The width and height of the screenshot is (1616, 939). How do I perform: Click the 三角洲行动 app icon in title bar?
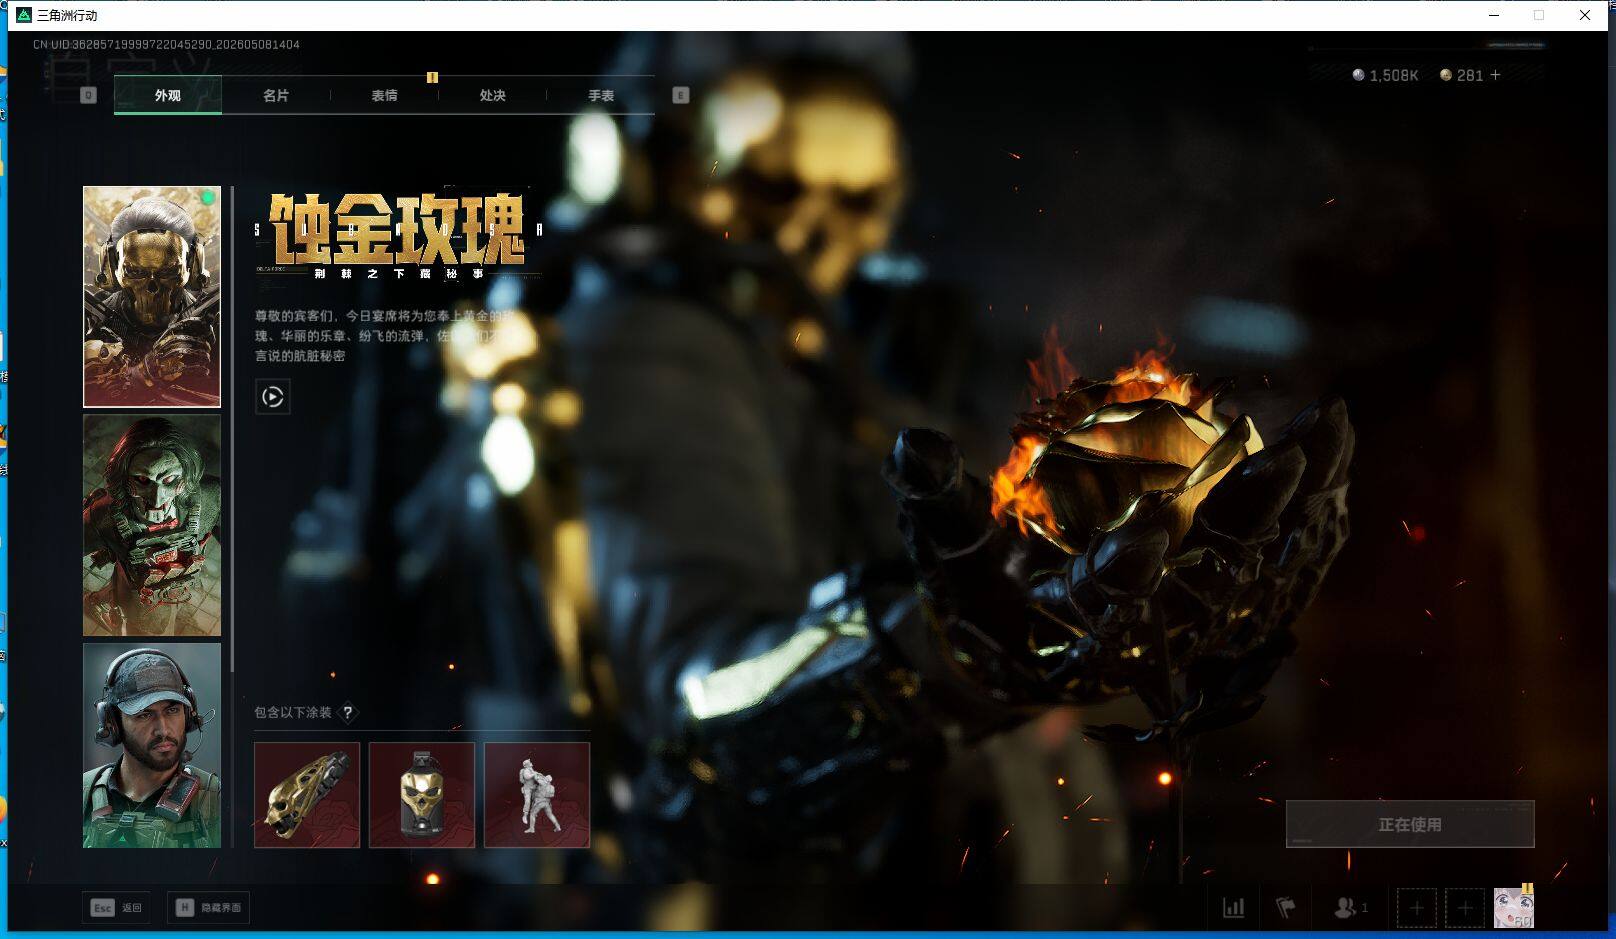[x=24, y=15]
